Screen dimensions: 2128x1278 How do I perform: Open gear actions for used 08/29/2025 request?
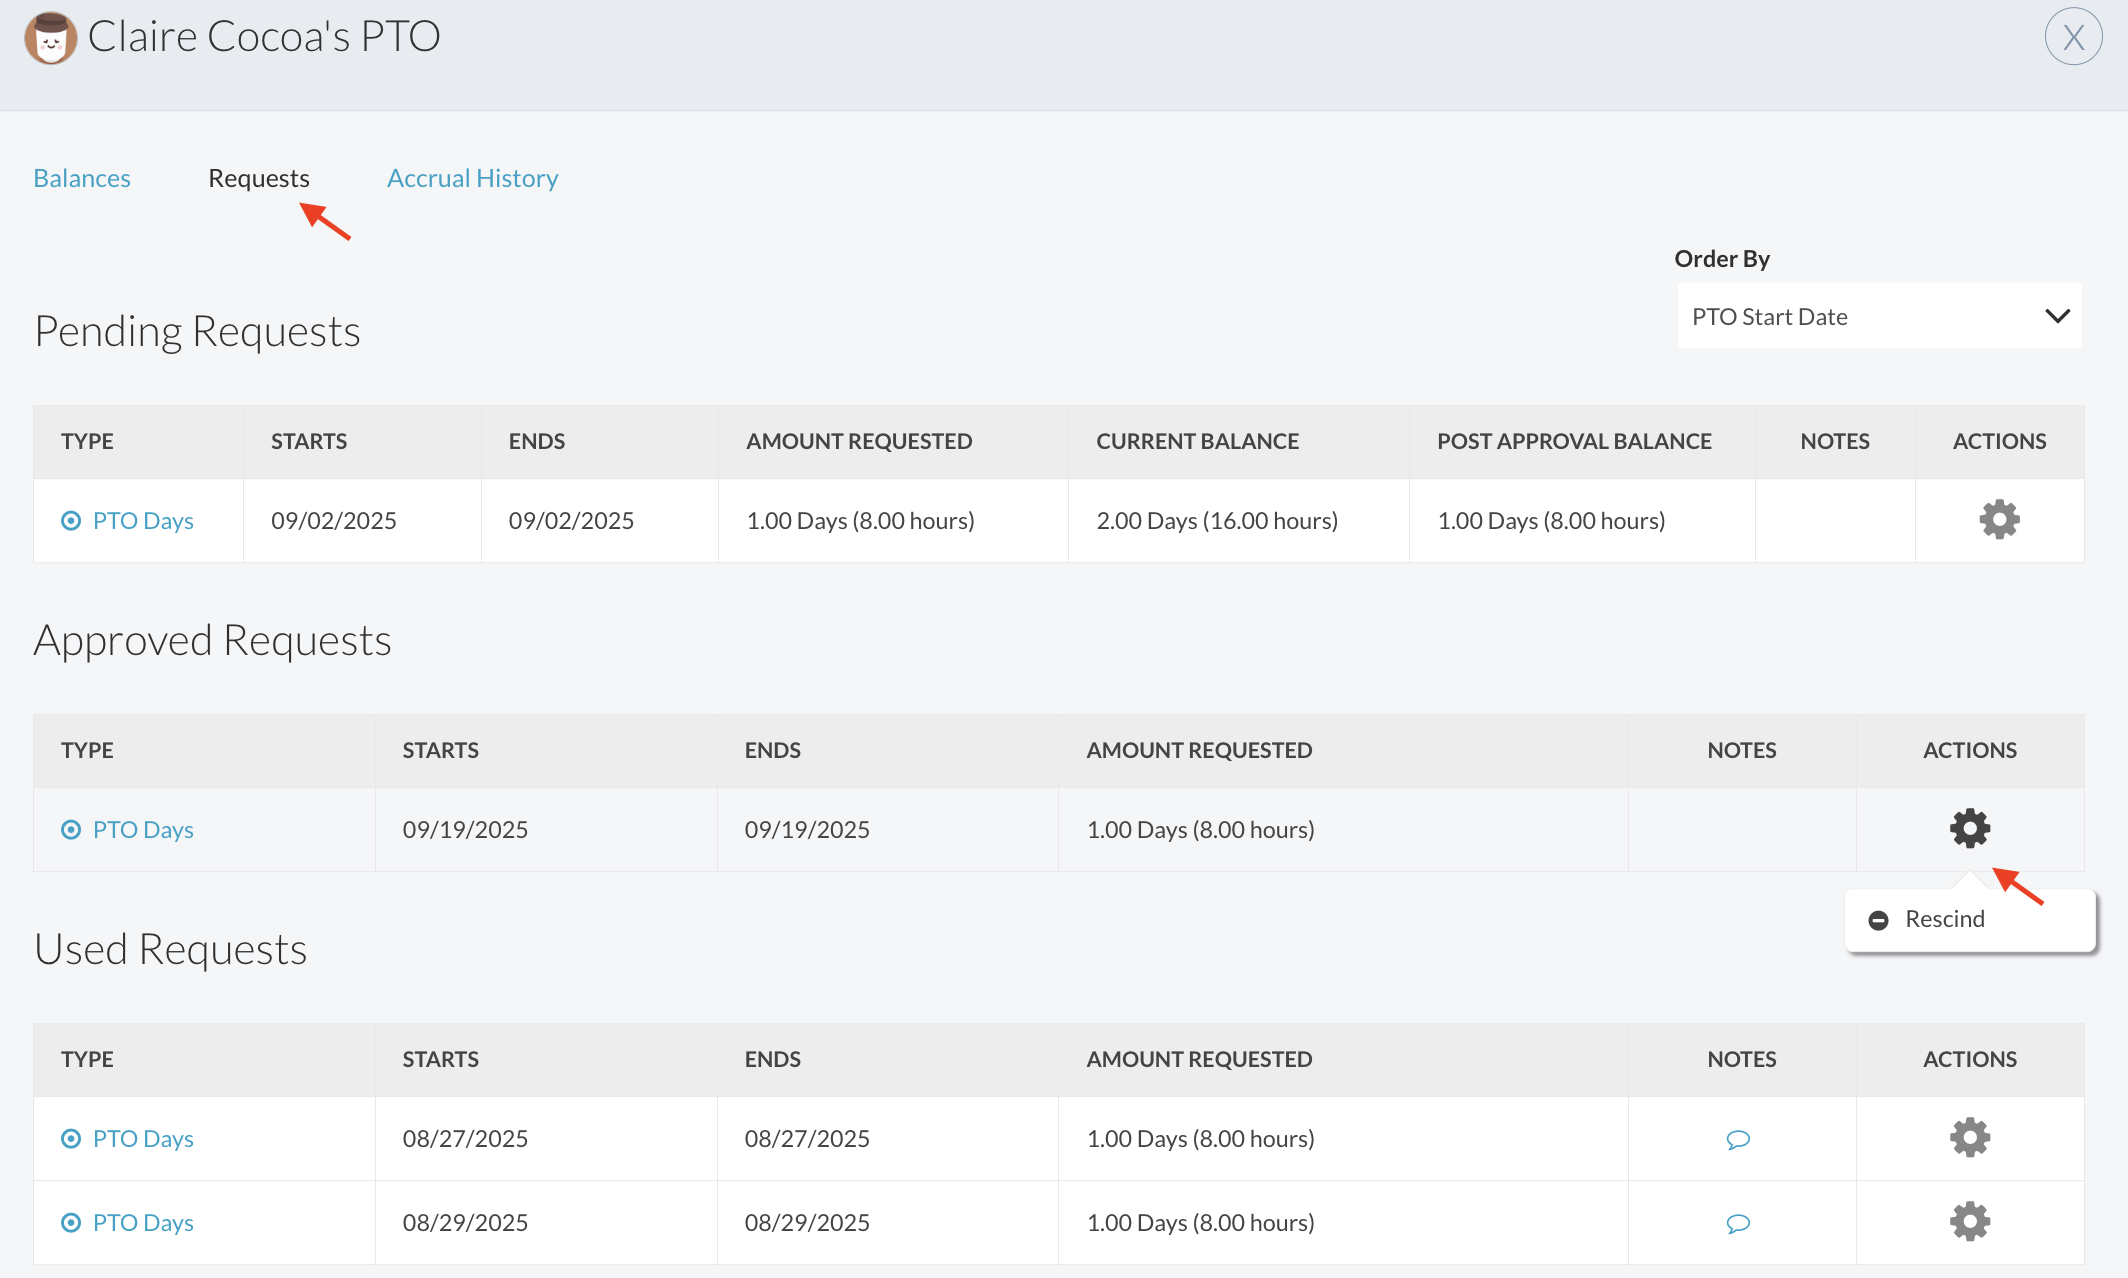point(1969,1222)
